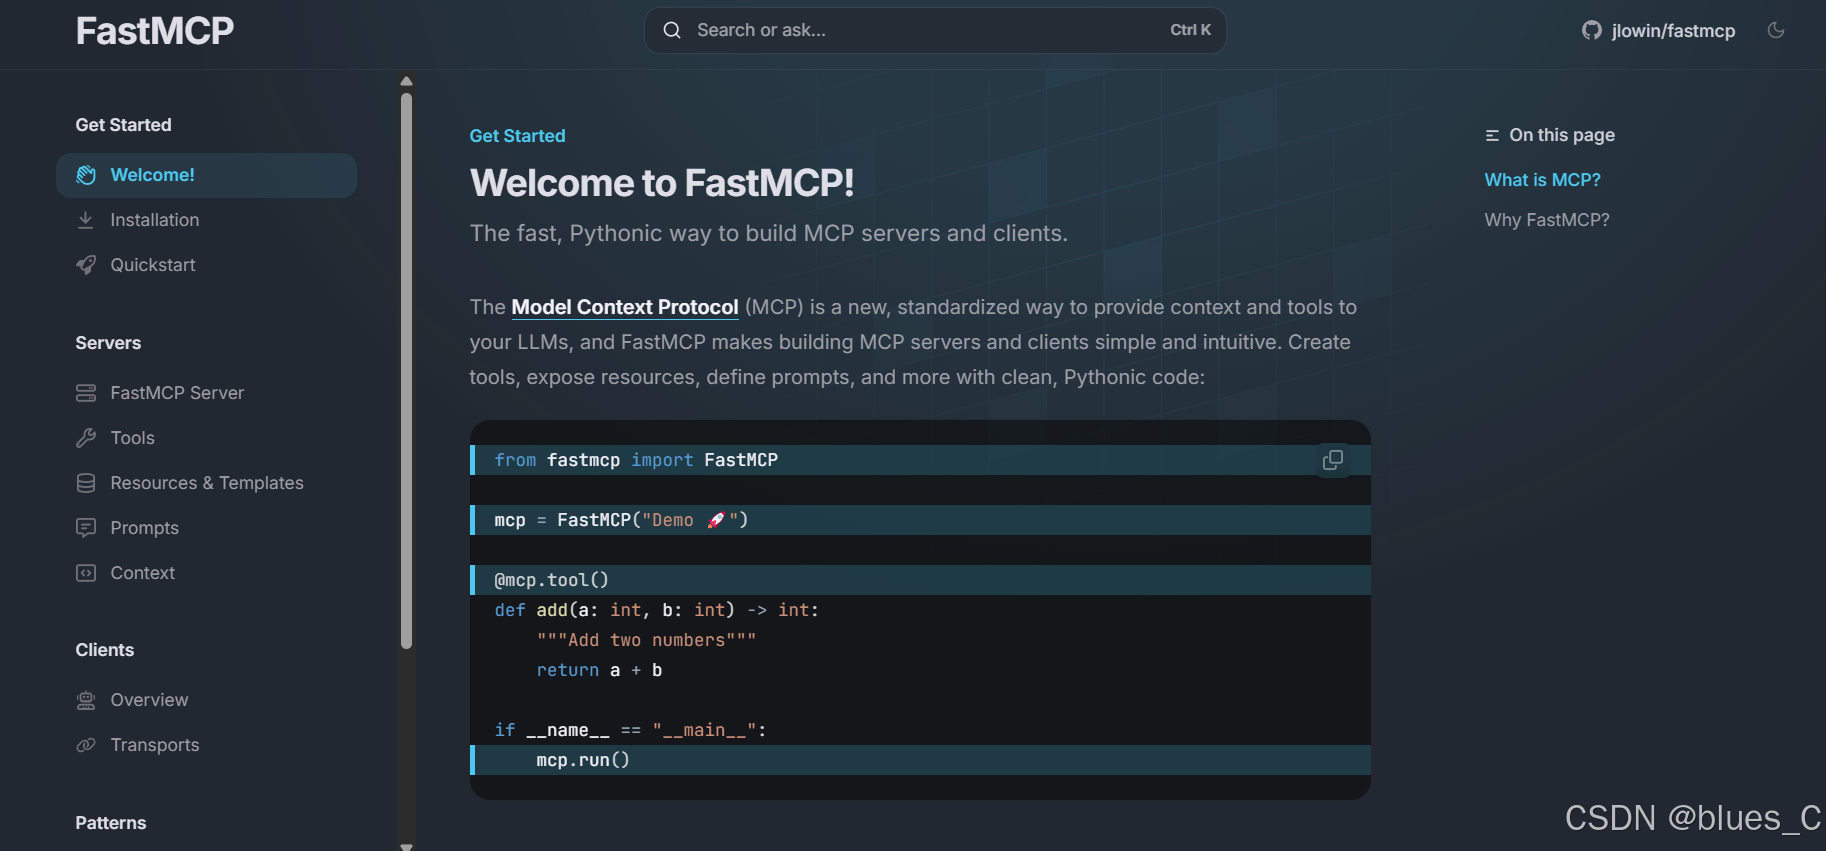
Task: Open the jlowin/fastmcp GitHub link
Action: click(x=1659, y=31)
